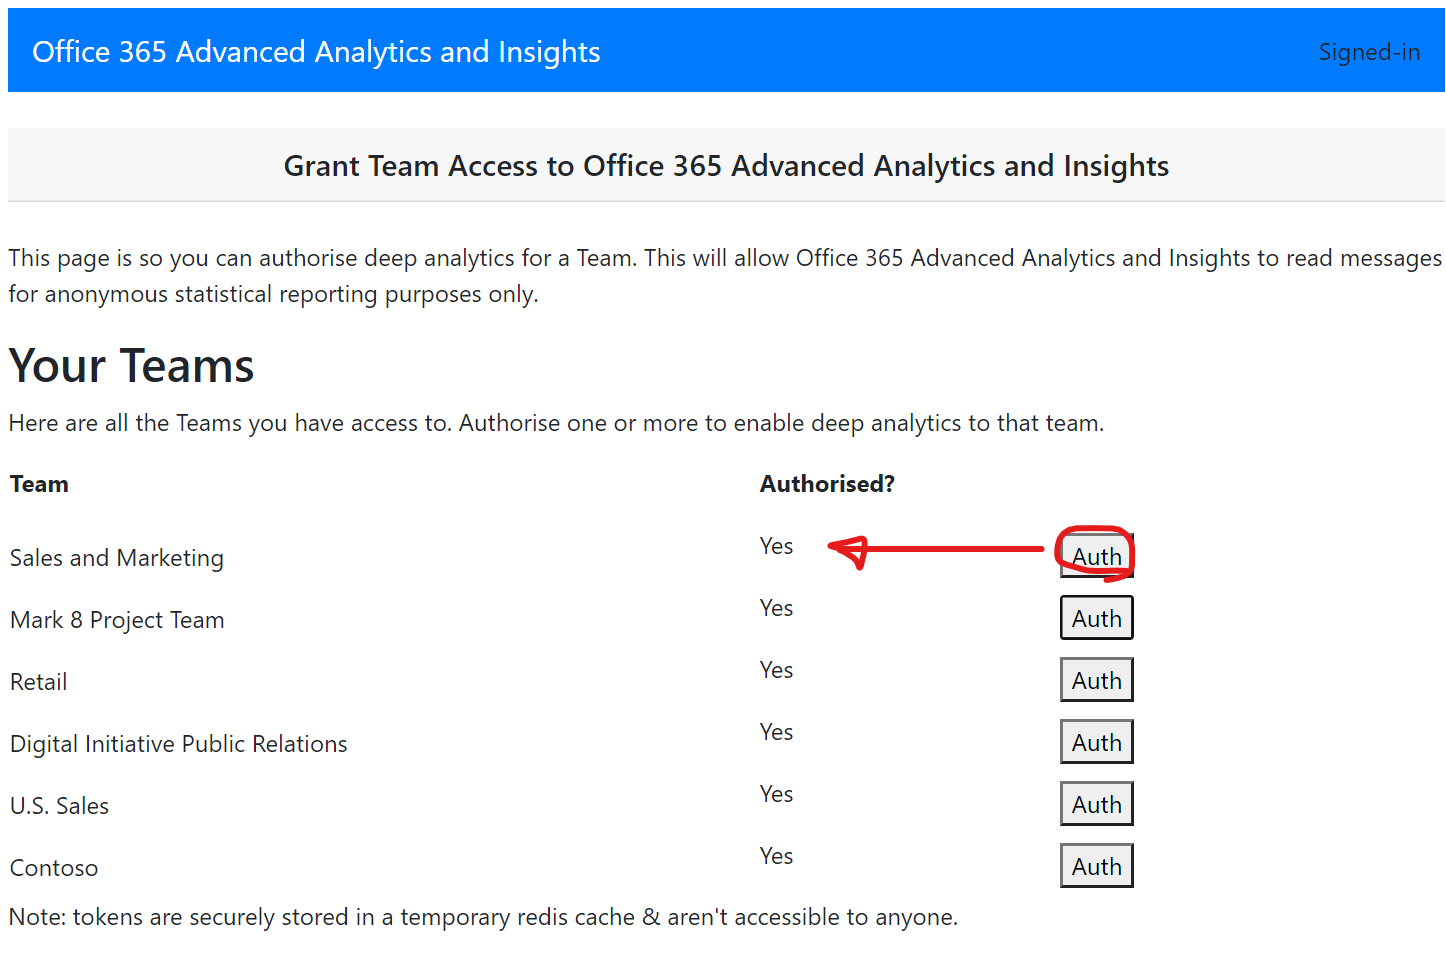Select the Sales and Marketing team name
Screen dimensions: 1446x957
117,558
